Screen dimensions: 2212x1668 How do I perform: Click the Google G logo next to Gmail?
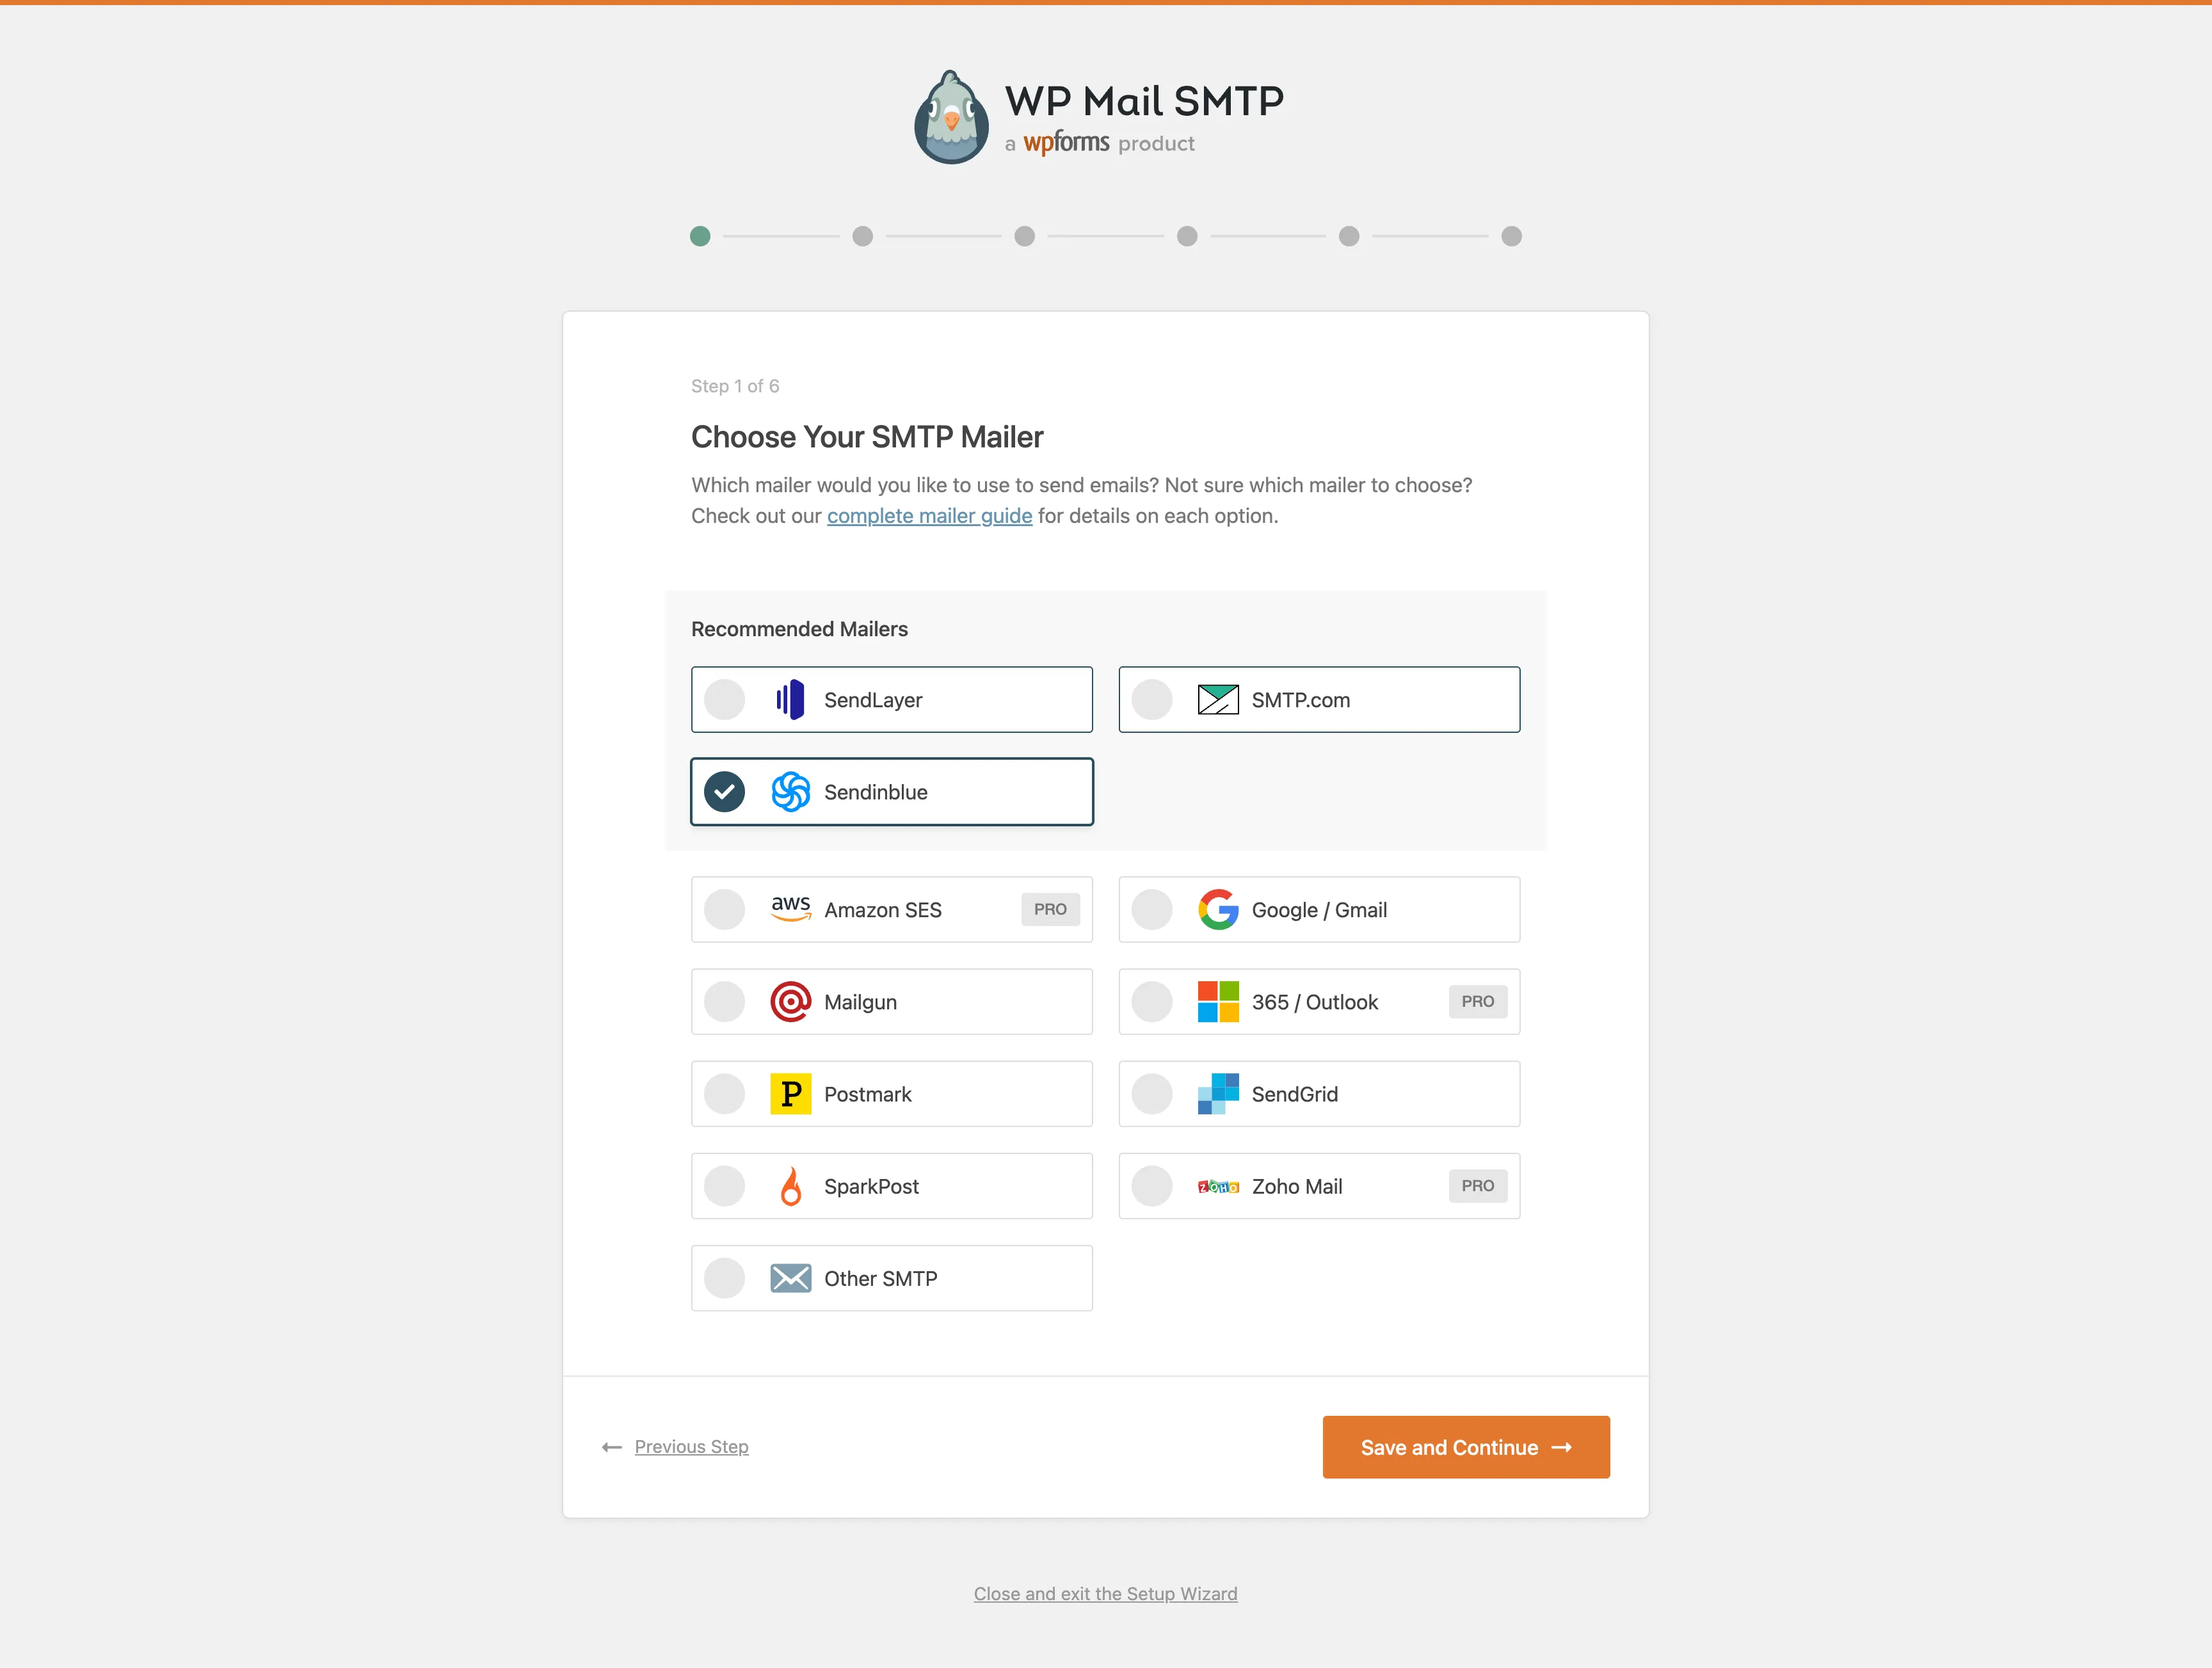1218,909
